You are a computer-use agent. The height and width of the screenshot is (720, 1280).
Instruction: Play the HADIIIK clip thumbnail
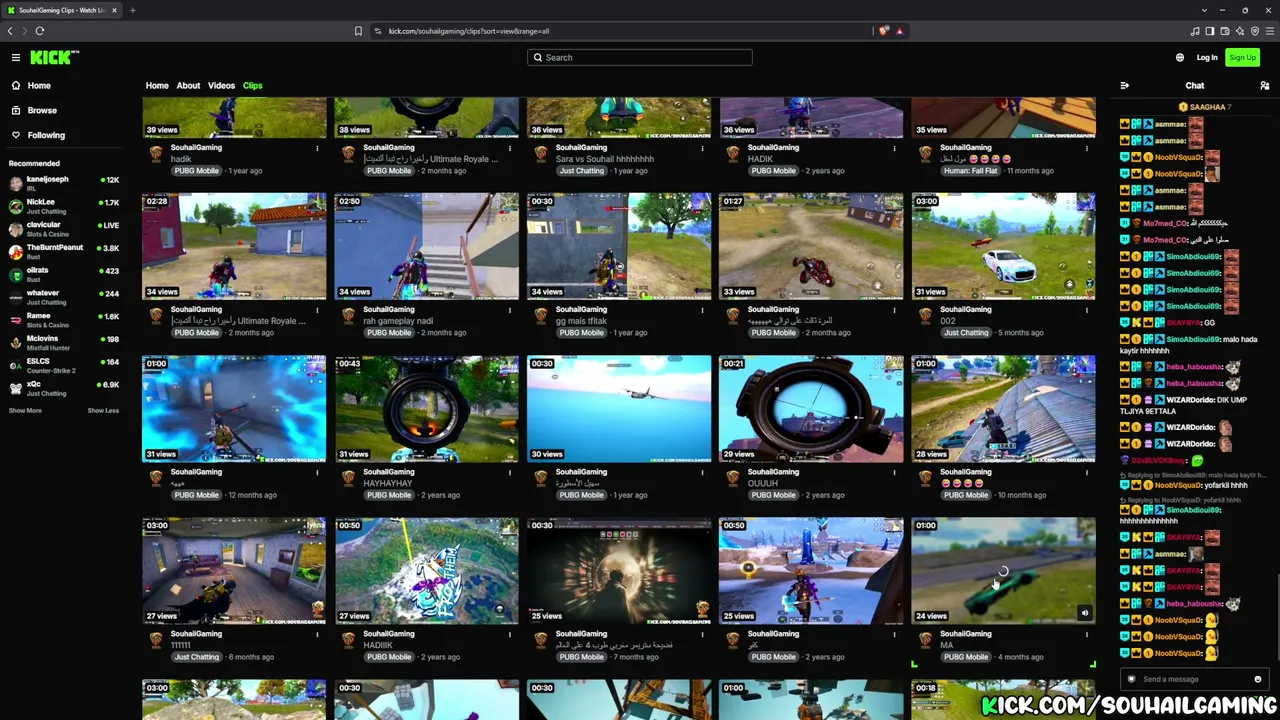click(427, 570)
